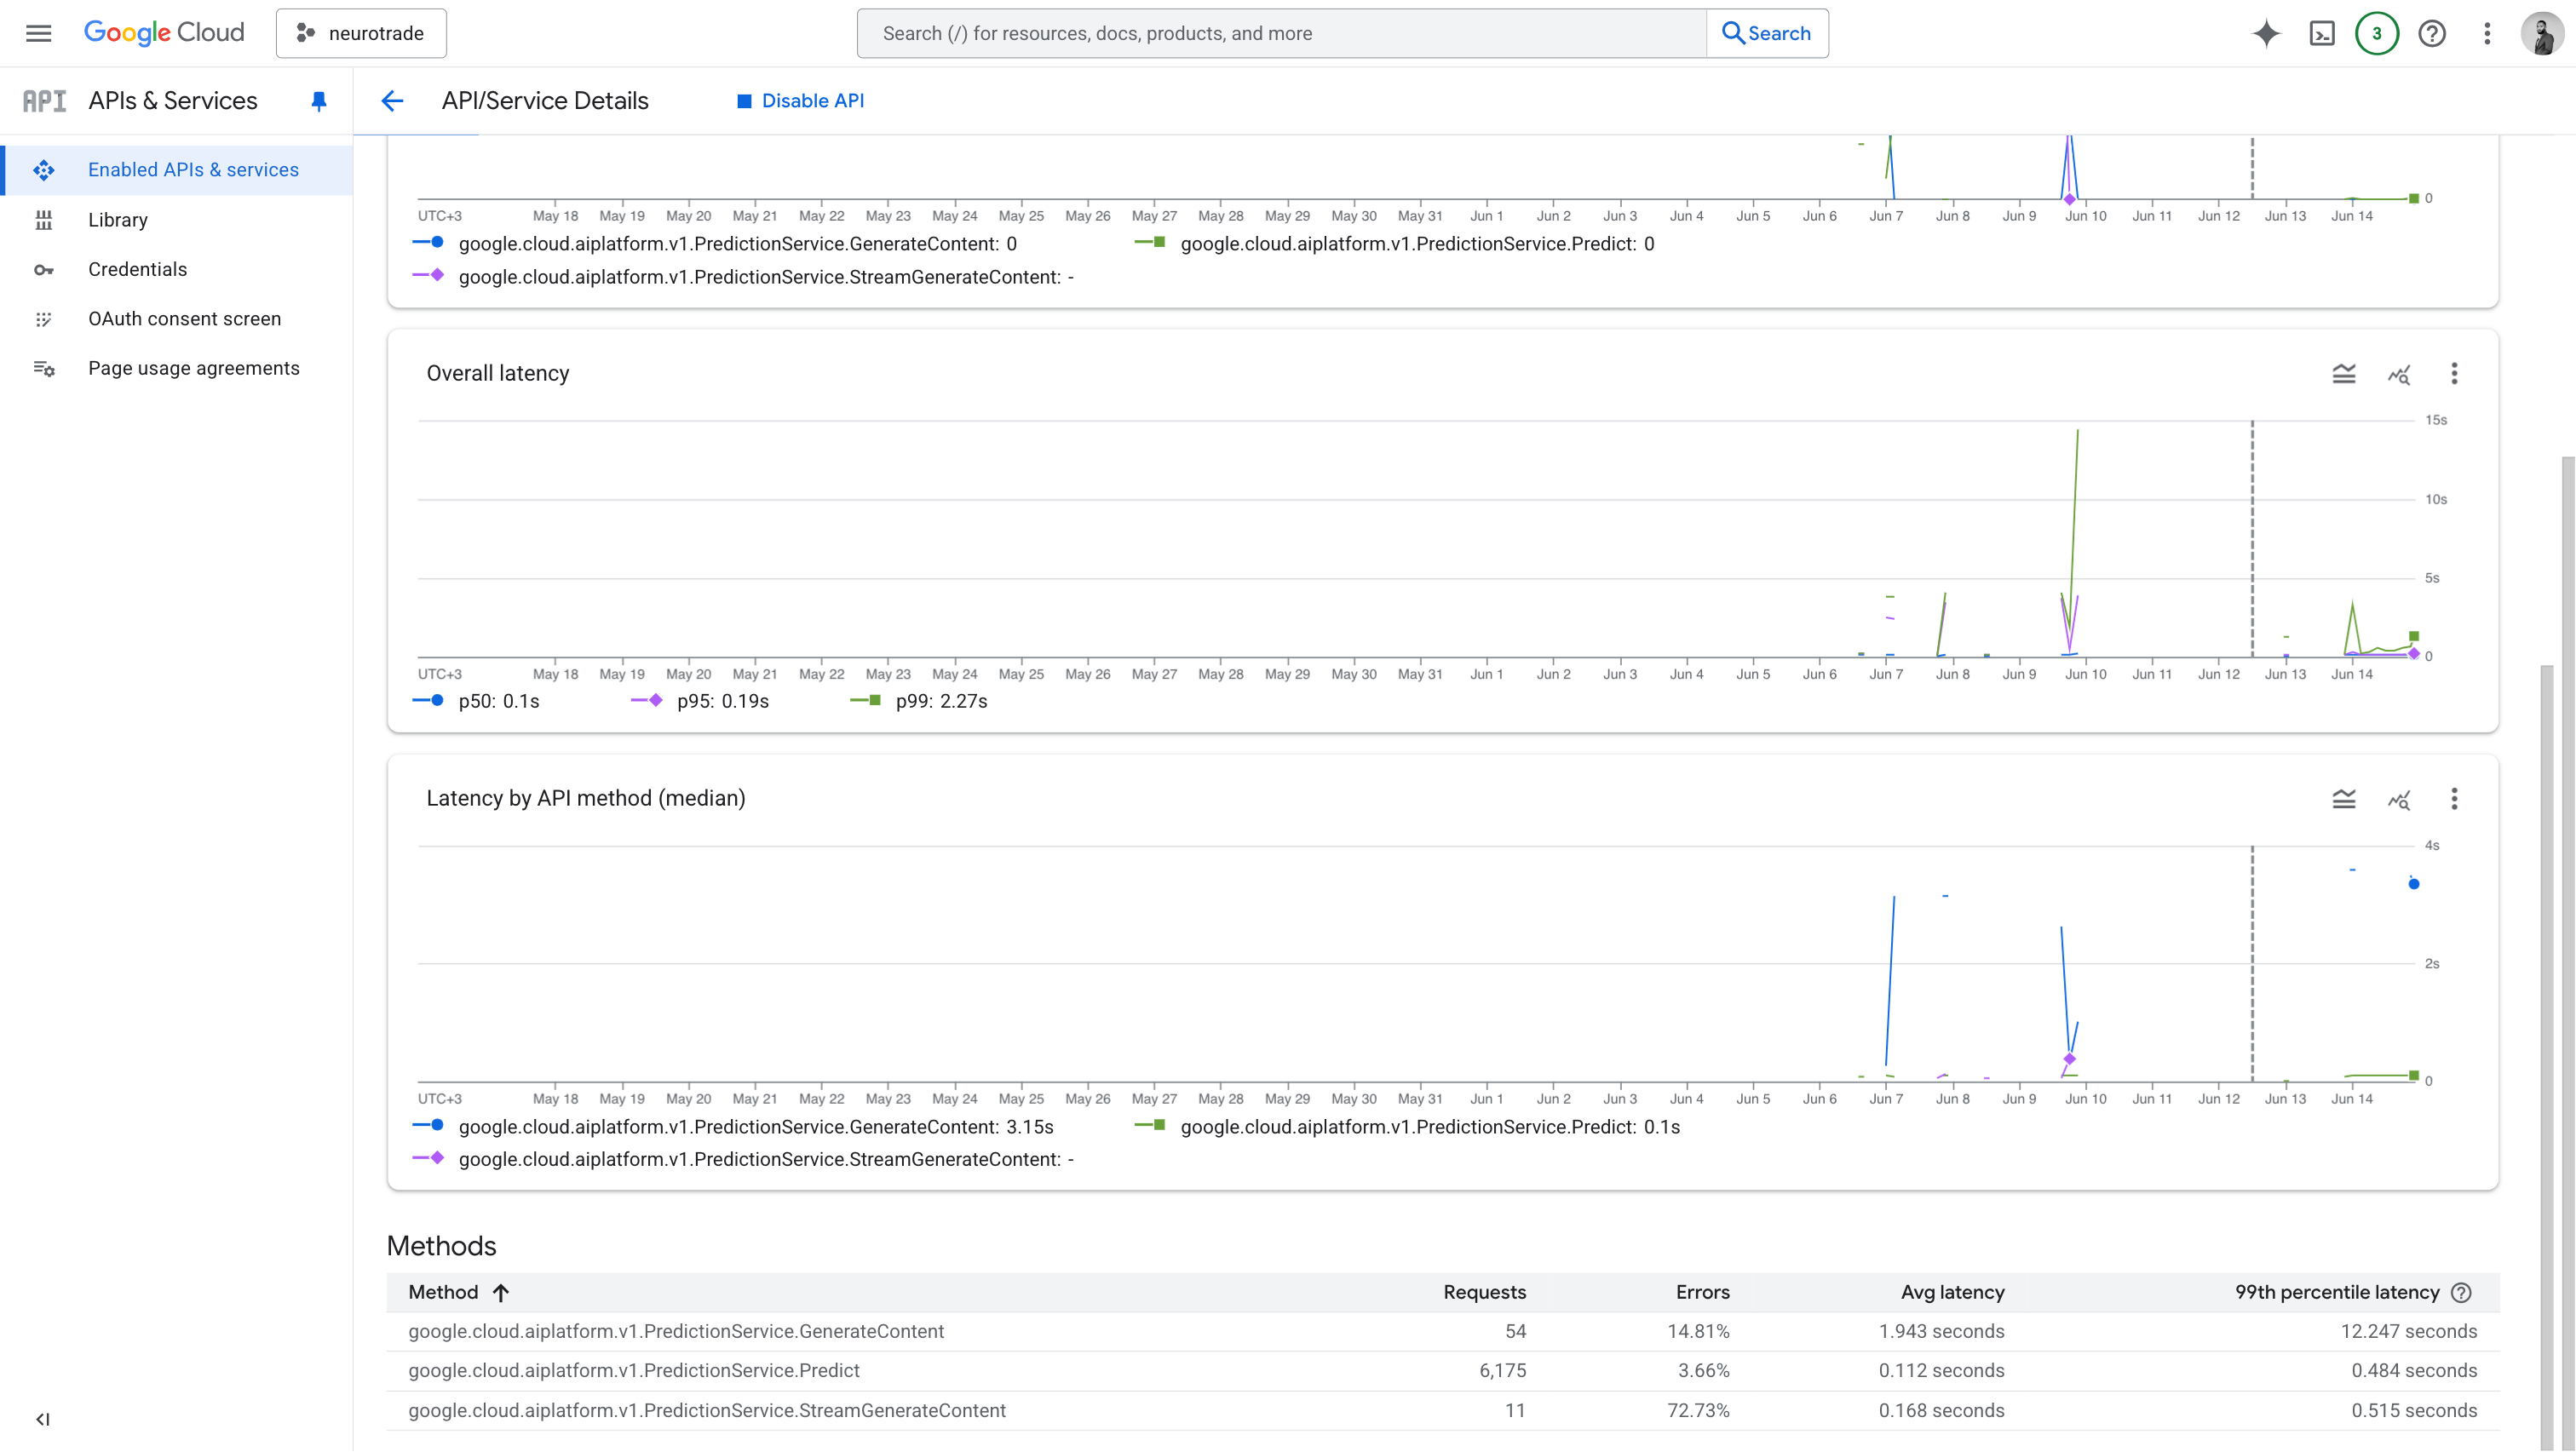Open the help question mark icon
The image size is (2576, 1452).
point(2432,33)
